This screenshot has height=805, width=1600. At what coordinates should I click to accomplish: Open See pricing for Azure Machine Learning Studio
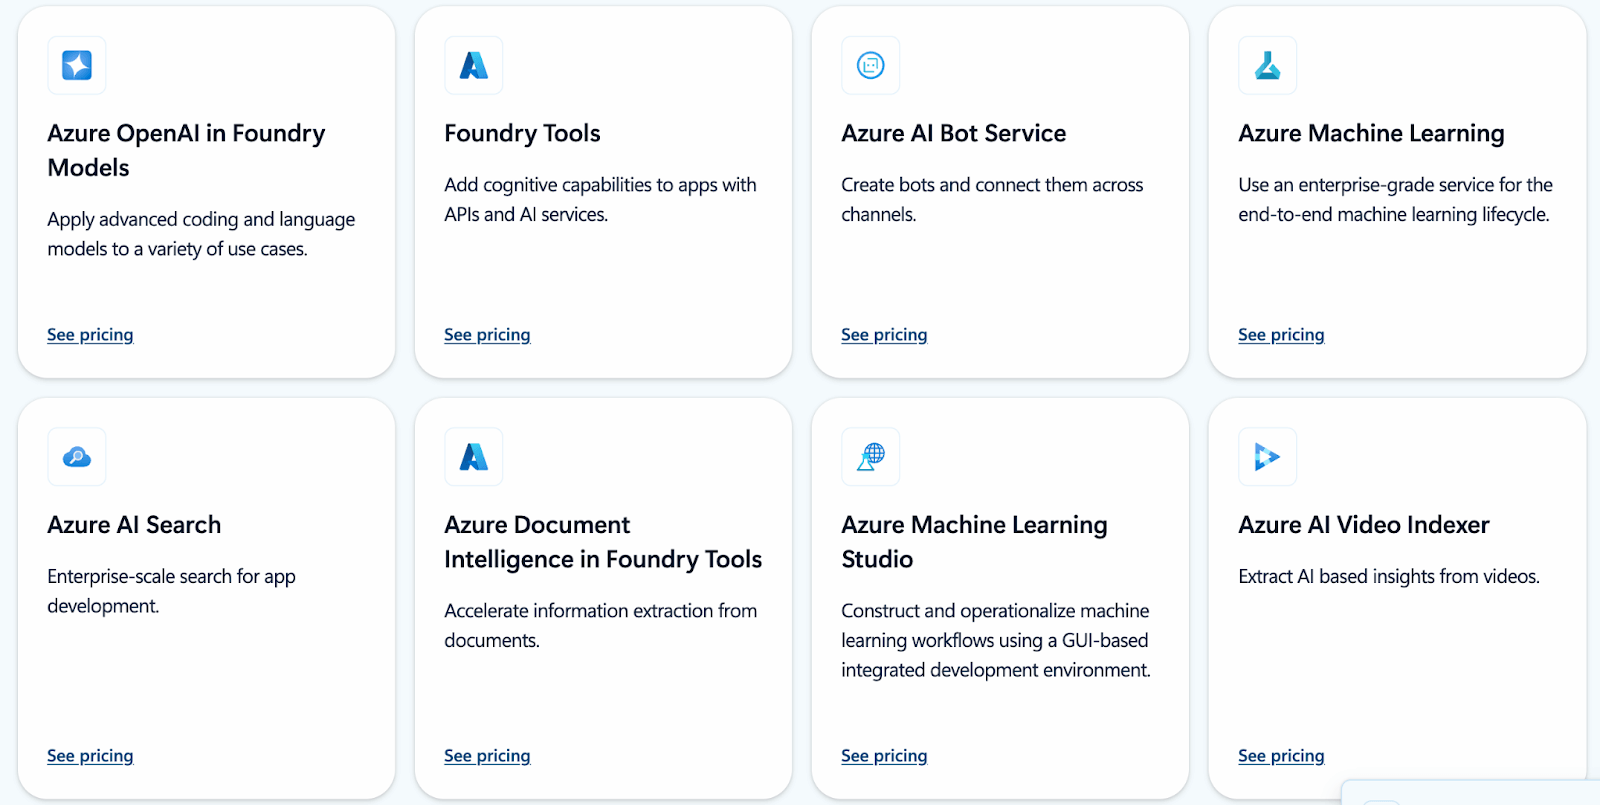884,756
